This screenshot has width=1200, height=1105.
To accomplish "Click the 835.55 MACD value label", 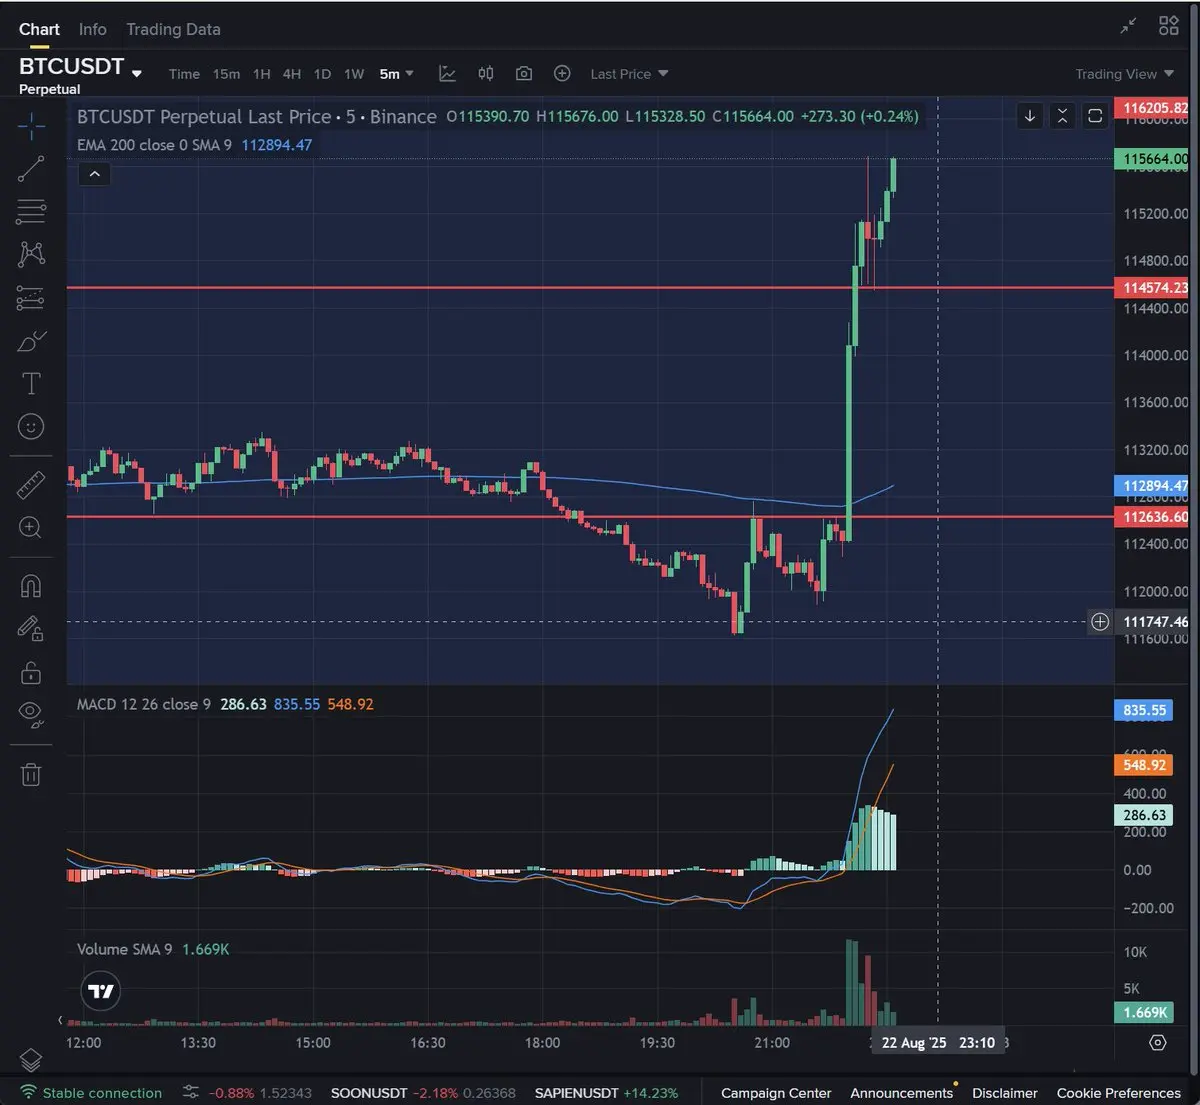I will pos(1144,711).
